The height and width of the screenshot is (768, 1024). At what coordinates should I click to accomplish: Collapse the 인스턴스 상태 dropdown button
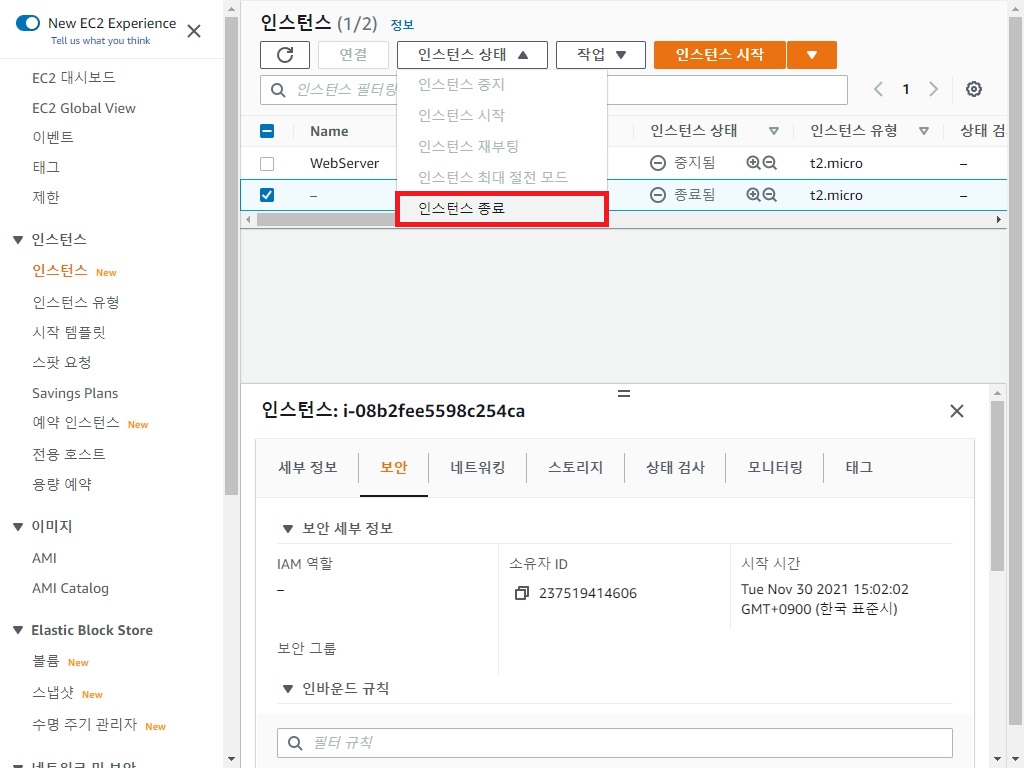[472, 55]
